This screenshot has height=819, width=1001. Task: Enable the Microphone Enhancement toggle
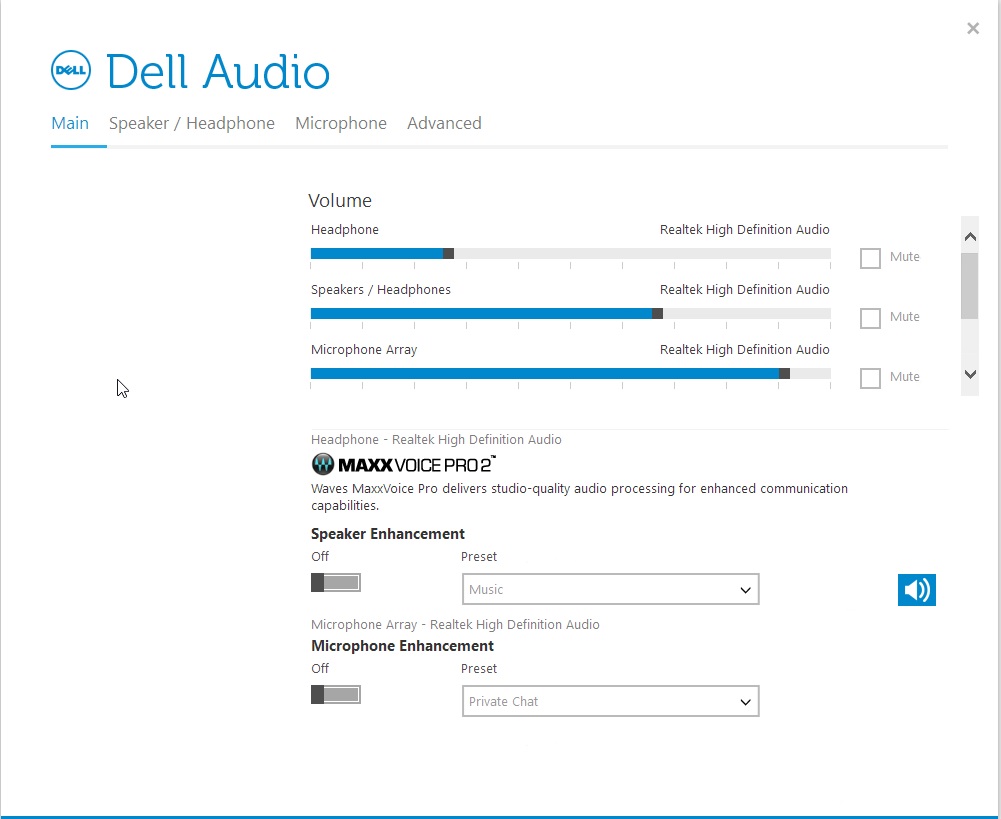[x=335, y=694]
